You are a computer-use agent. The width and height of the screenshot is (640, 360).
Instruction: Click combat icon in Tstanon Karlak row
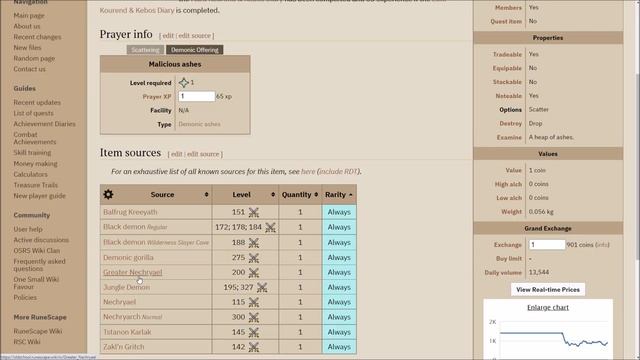(x=254, y=332)
